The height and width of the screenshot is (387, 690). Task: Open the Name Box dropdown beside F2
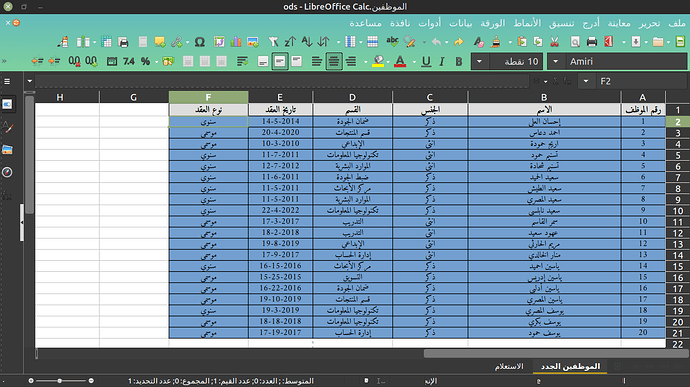tap(586, 81)
